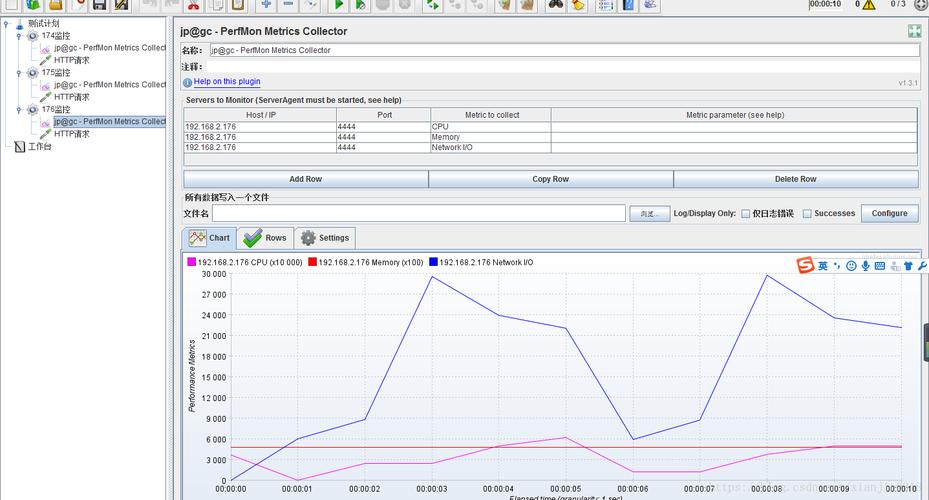Click the info icon beside Help link
This screenshot has width=929, height=500.
[x=187, y=82]
